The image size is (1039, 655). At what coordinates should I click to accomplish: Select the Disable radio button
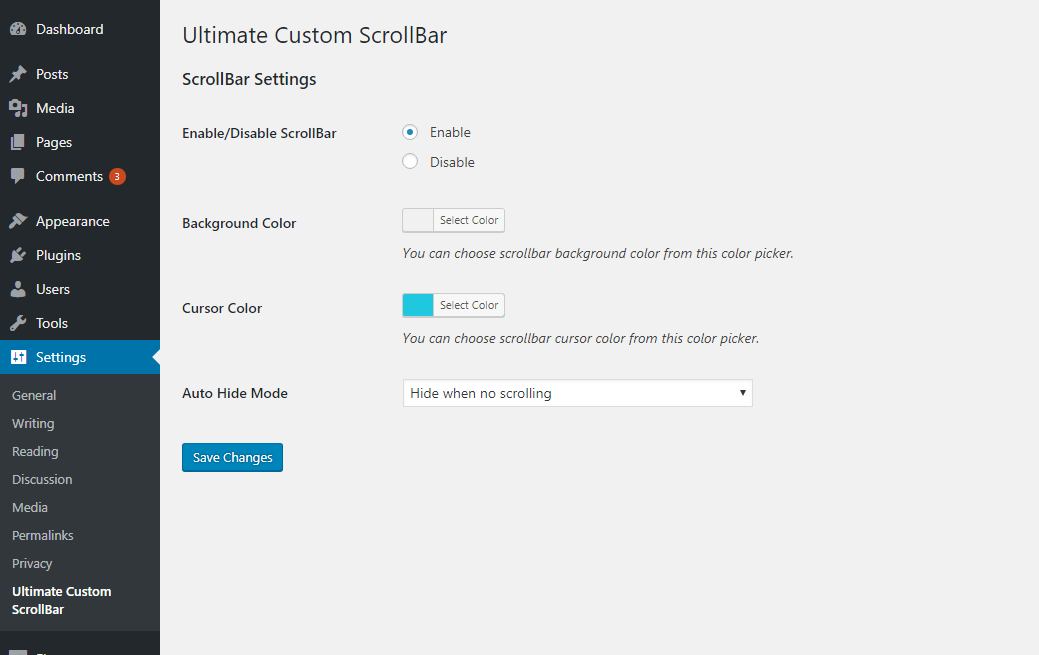pyautogui.click(x=410, y=162)
